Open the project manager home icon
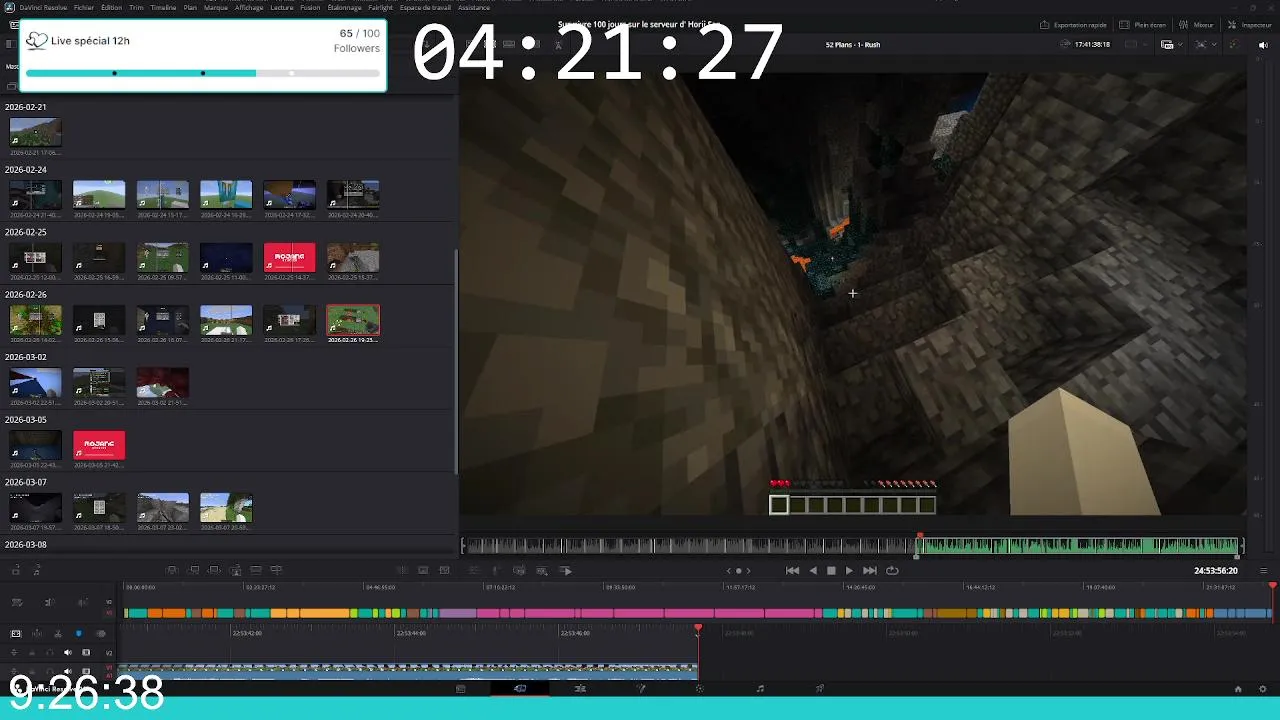The image size is (1280, 720). 1238,688
